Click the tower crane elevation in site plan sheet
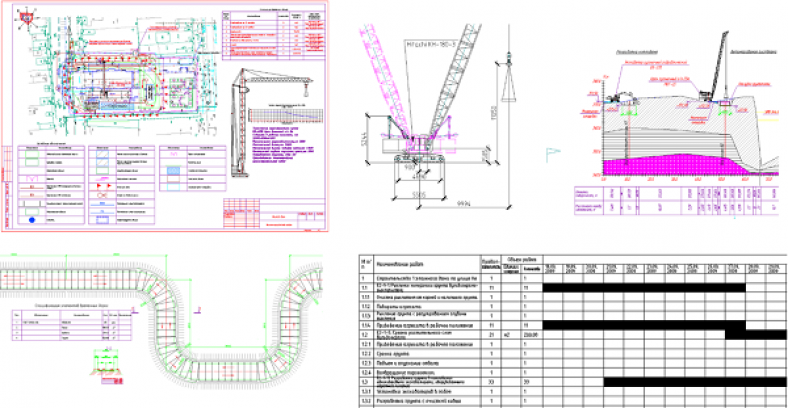 pos(271,123)
